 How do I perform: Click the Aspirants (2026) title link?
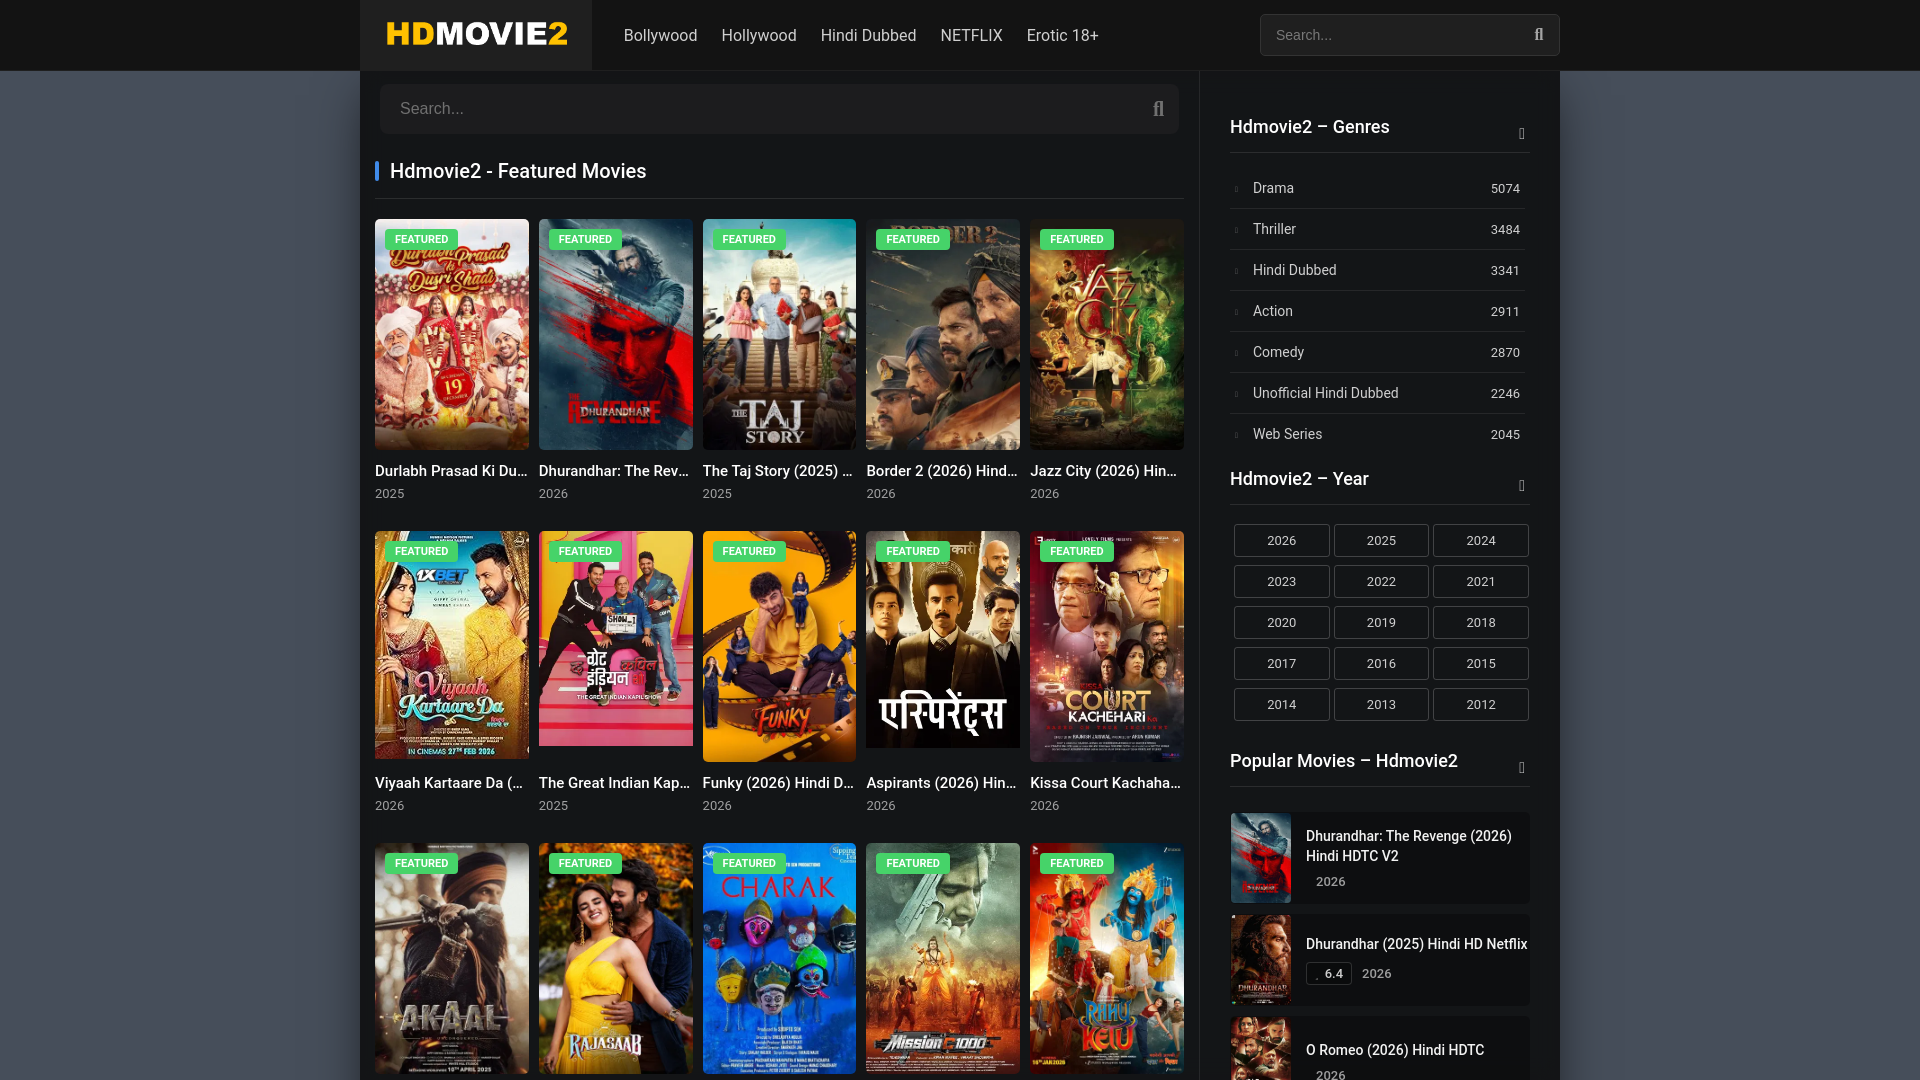pos(941,783)
